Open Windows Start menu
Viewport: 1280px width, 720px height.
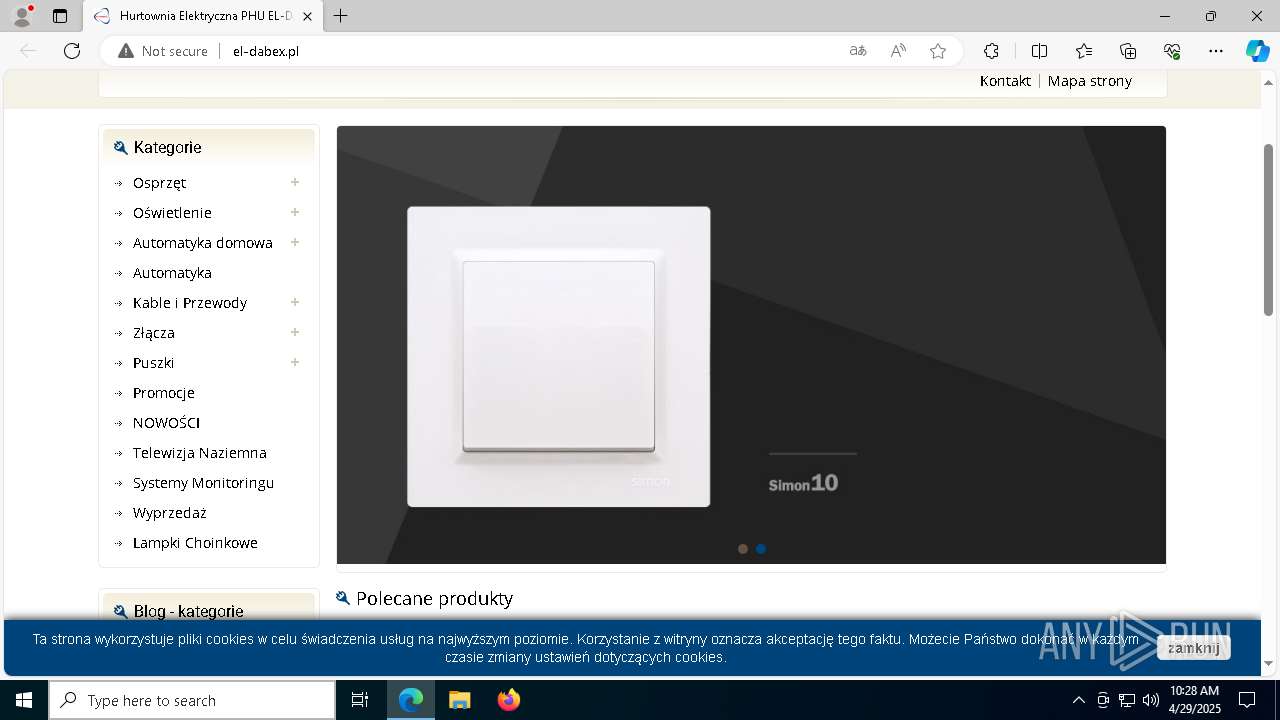[x=24, y=700]
